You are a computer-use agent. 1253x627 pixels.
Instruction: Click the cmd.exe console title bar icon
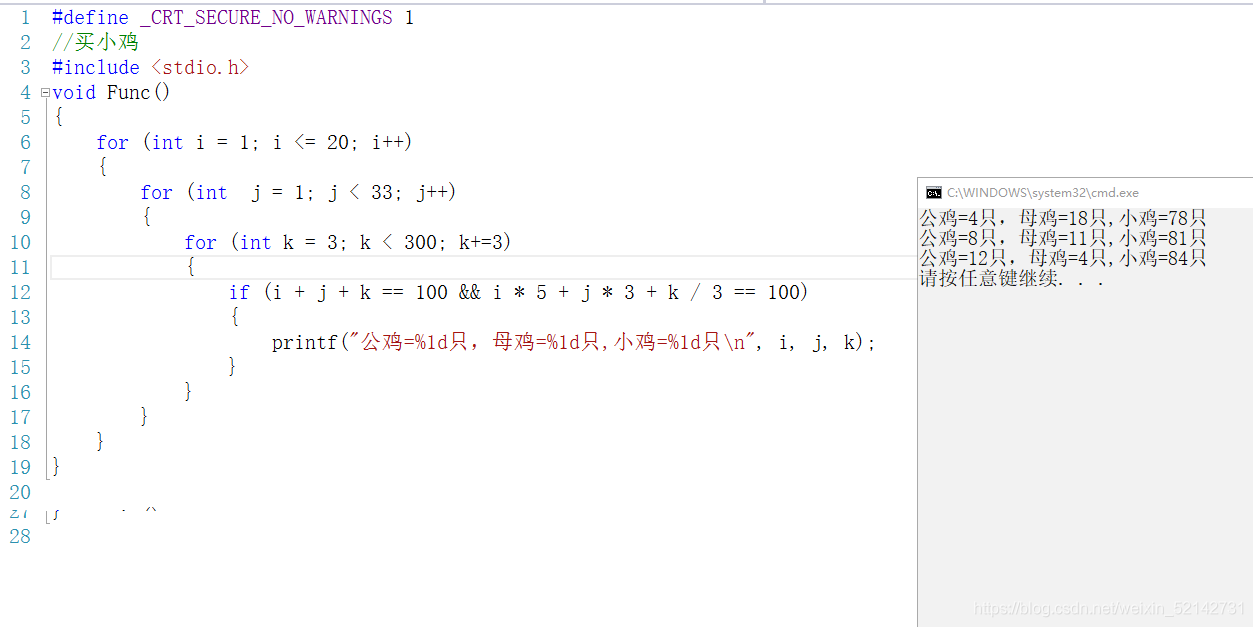pos(933,192)
